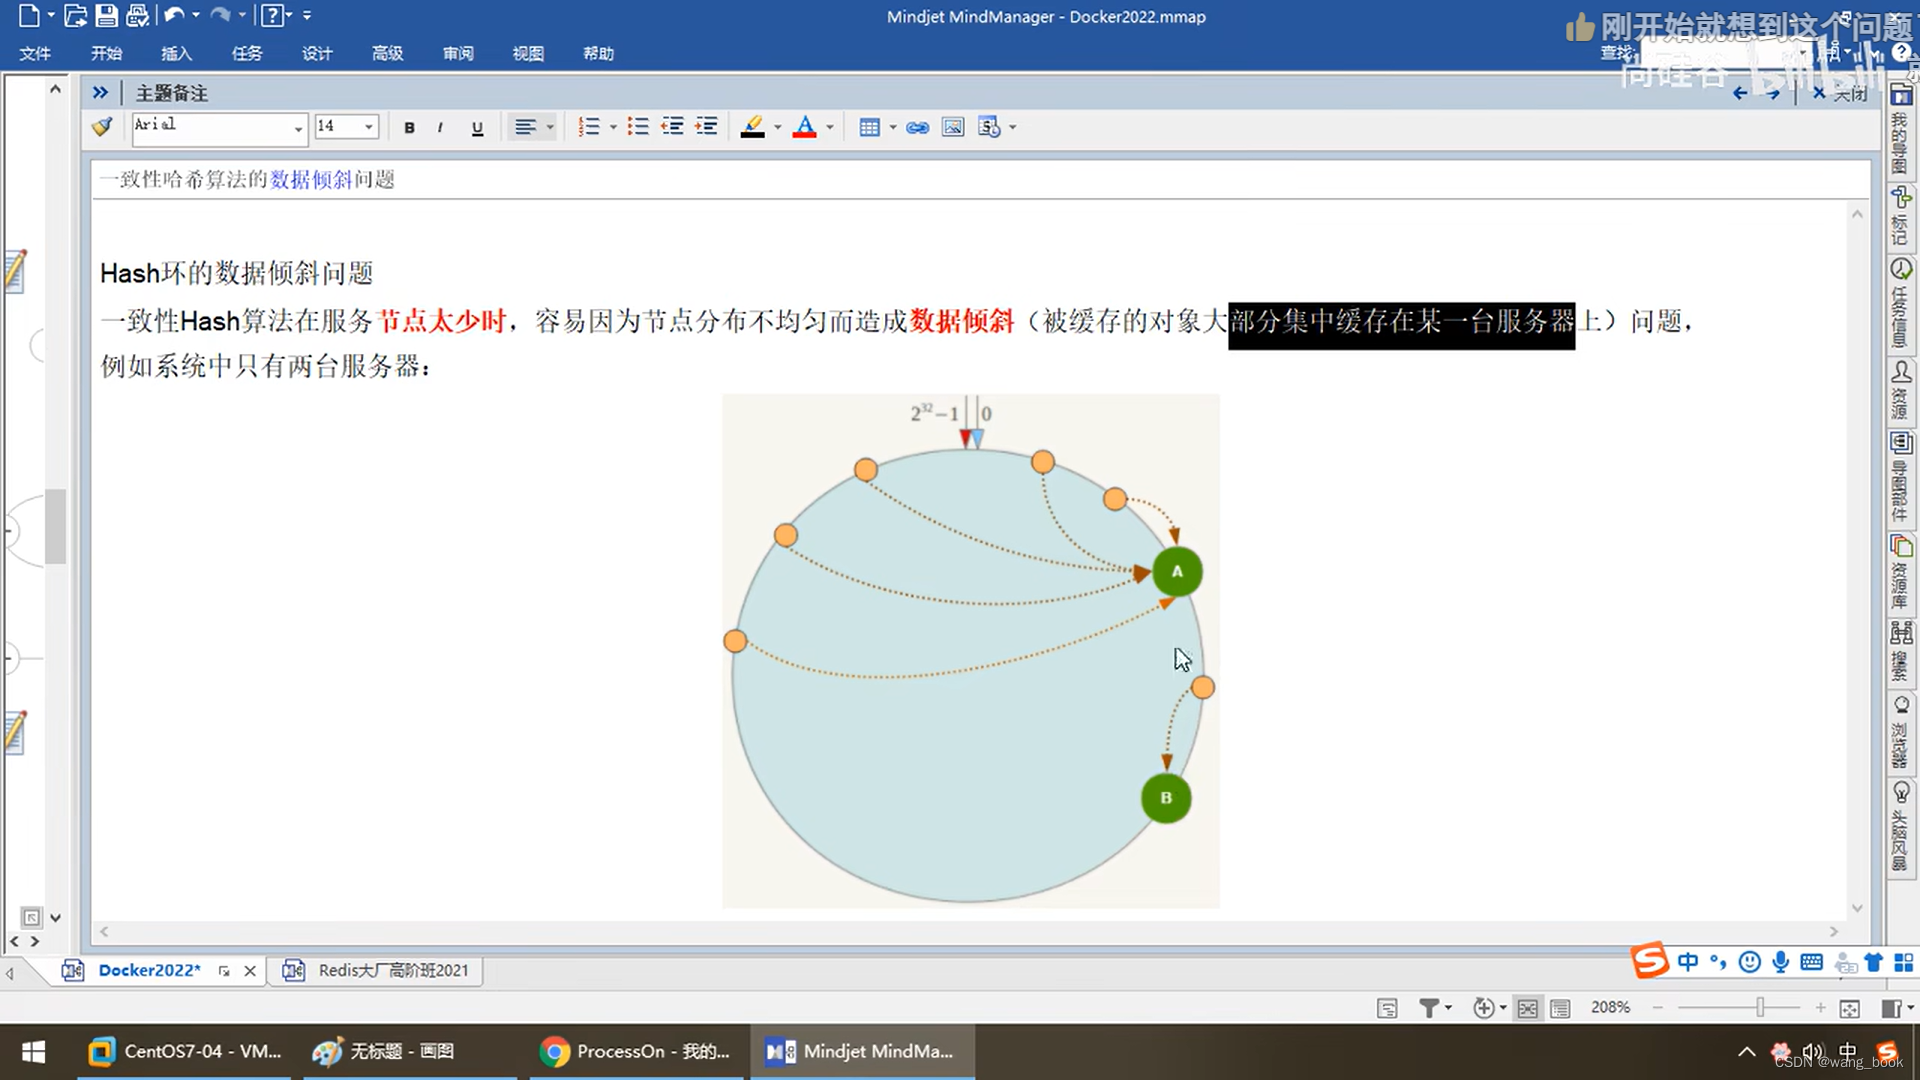The image size is (1920, 1080).
Task: Click the increase indent icon
Action: click(707, 127)
